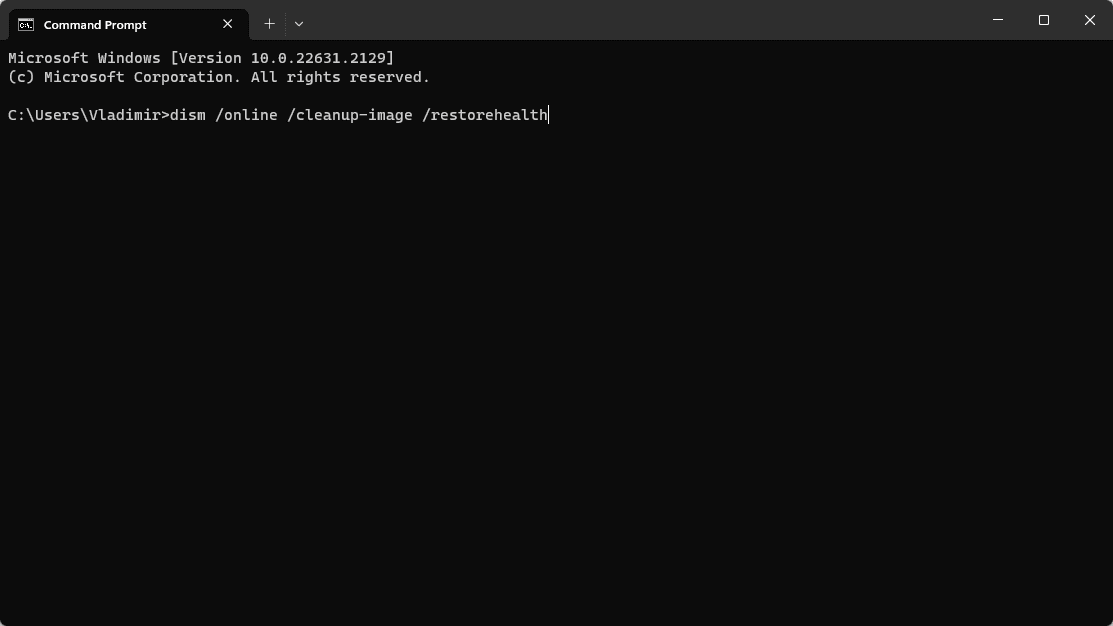
Task: Click the "/cleanup-image" argument in the command
Action: click(x=350, y=115)
